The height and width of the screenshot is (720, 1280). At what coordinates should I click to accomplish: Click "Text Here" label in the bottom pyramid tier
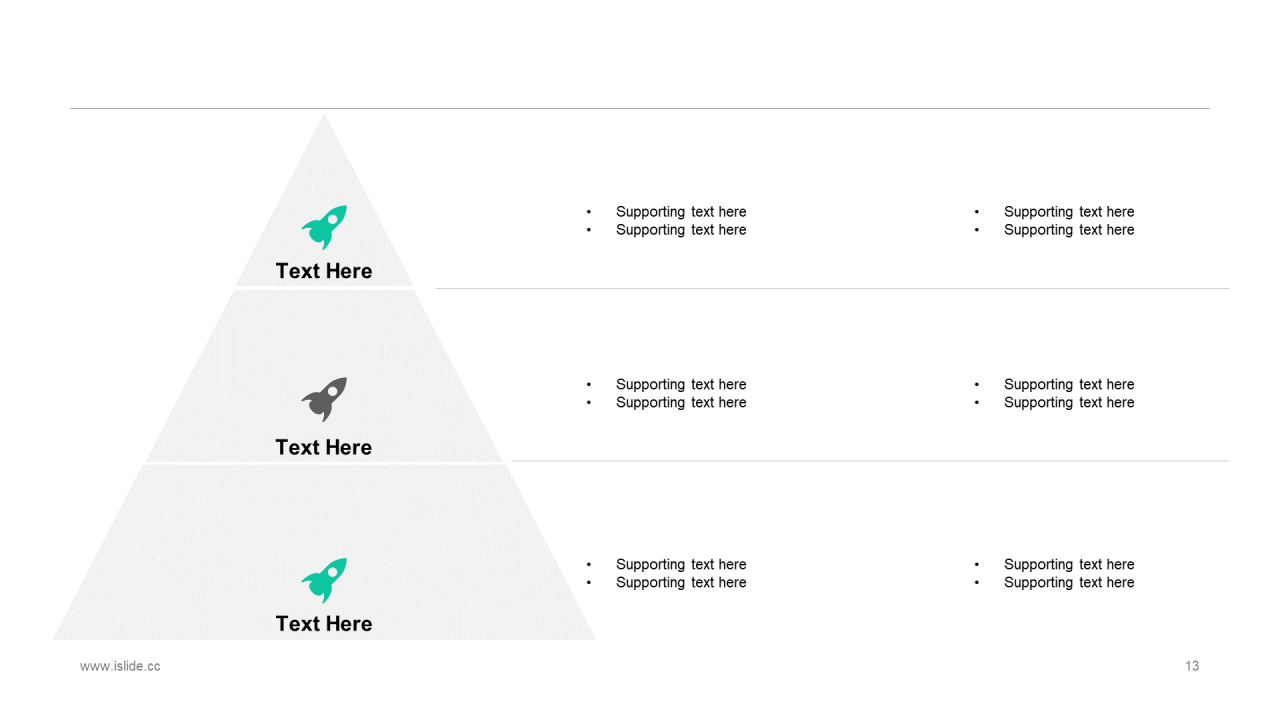(x=324, y=624)
